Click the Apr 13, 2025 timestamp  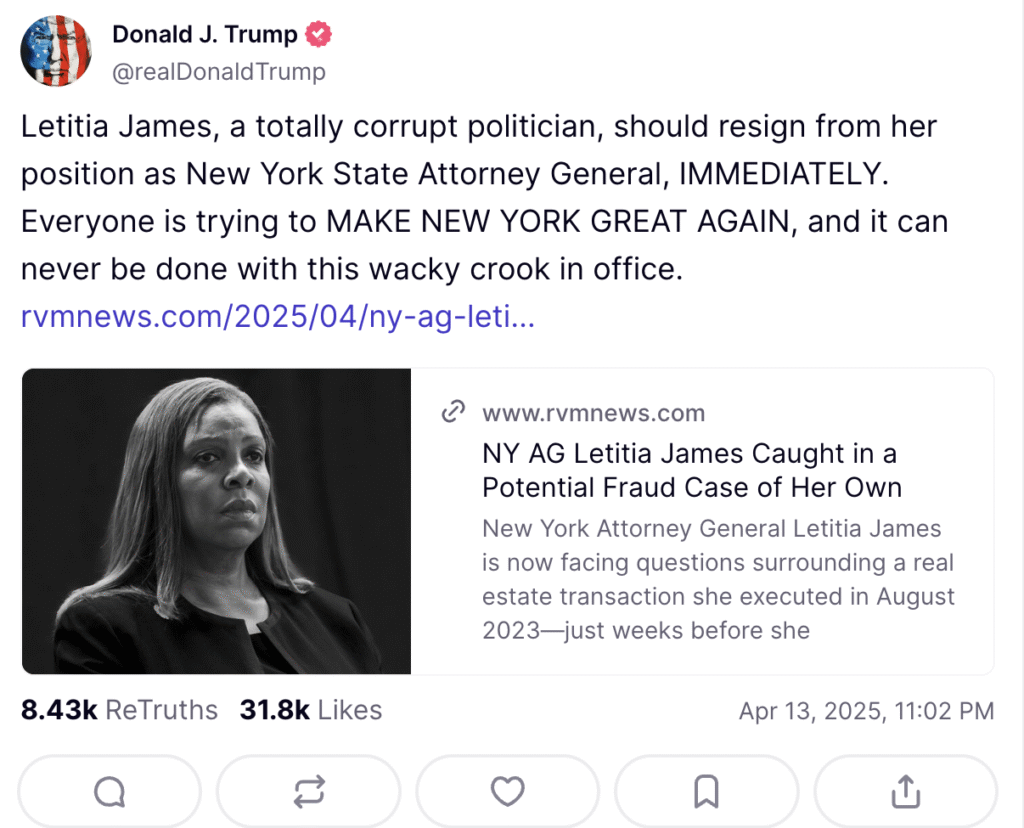point(866,711)
